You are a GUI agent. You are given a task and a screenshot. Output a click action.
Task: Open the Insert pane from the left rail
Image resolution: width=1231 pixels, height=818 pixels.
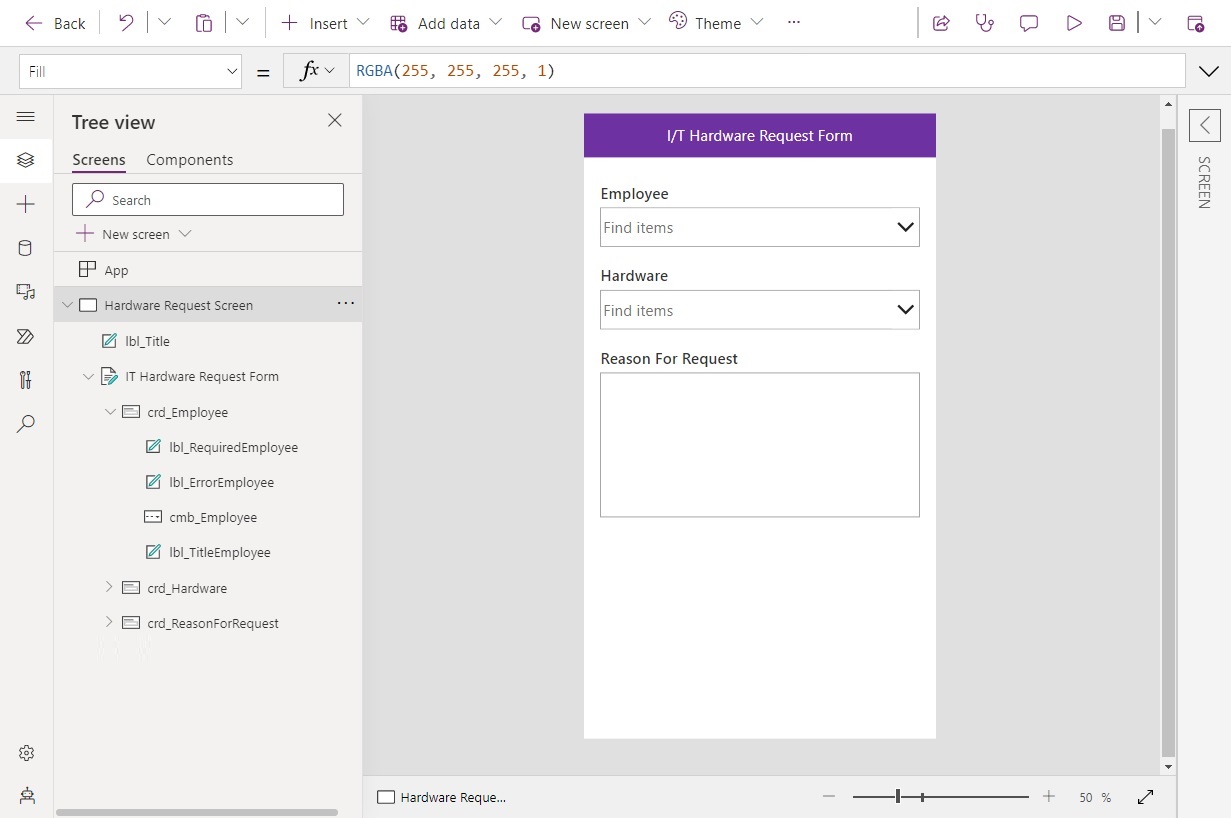pos(26,203)
